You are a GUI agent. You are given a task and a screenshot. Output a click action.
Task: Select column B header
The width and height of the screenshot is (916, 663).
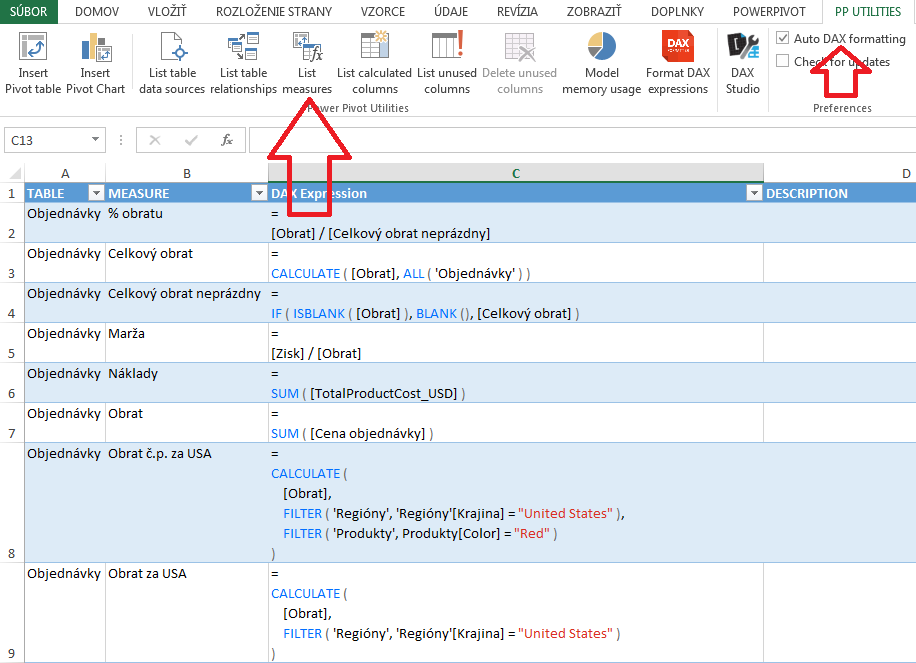tap(187, 173)
